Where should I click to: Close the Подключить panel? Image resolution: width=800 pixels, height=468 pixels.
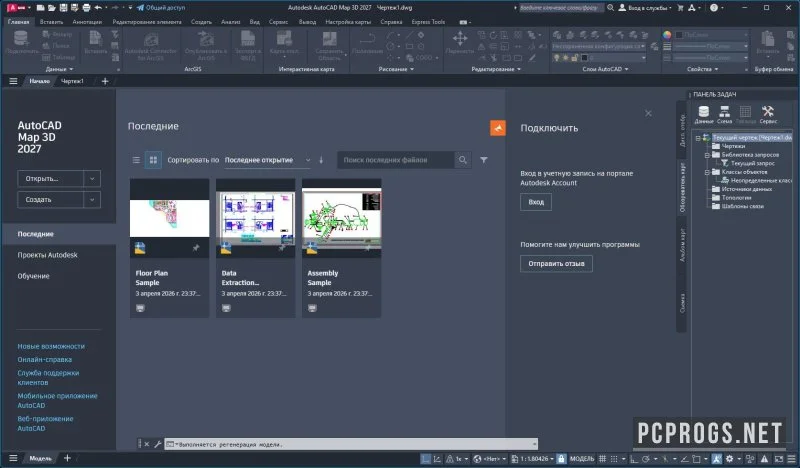tap(648, 113)
